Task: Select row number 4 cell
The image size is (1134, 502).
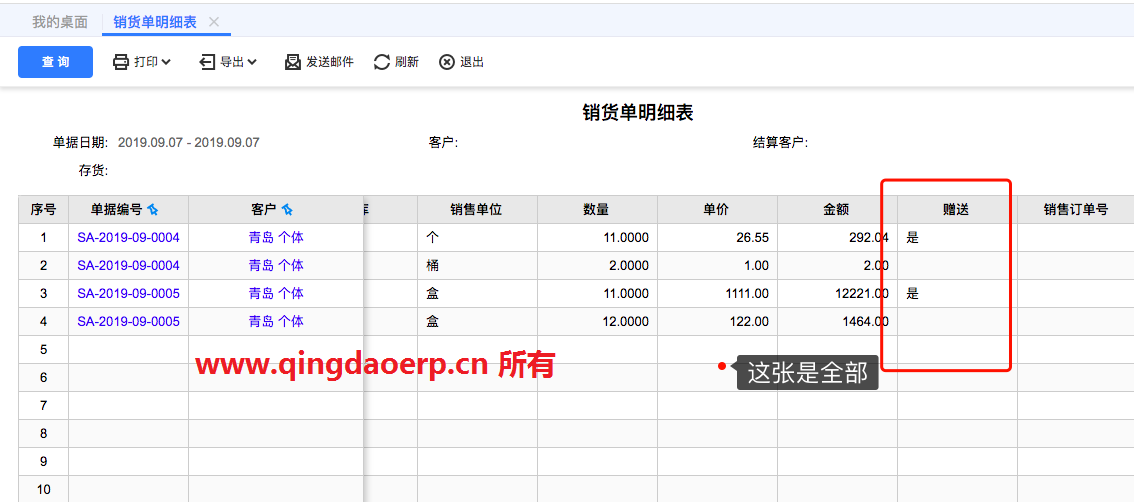Action: tap(43, 322)
